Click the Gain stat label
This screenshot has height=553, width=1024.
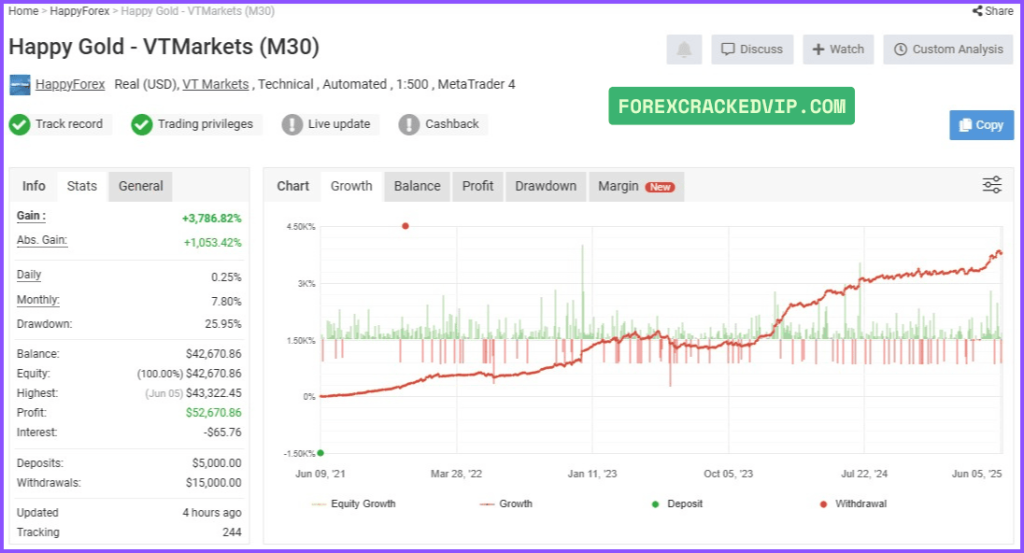31,216
